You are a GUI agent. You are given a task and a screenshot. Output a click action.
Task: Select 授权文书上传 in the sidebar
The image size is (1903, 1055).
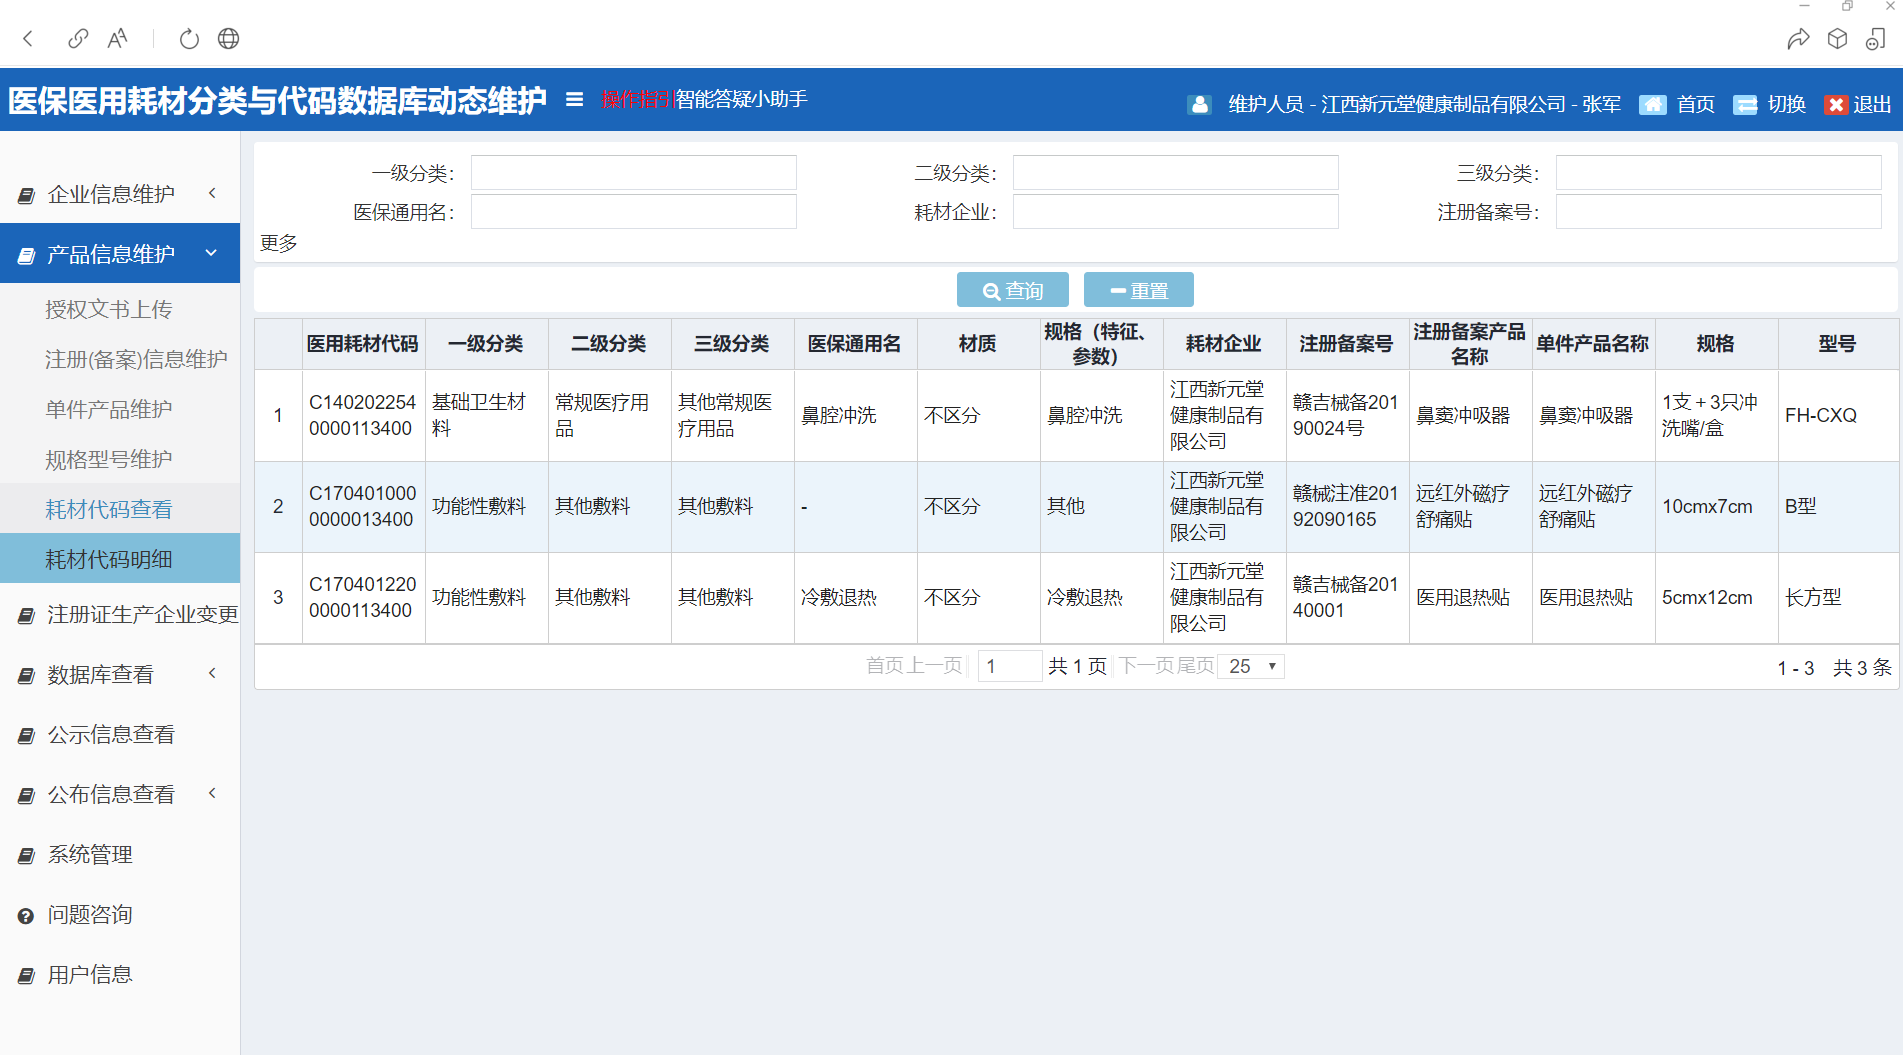tap(109, 309)
